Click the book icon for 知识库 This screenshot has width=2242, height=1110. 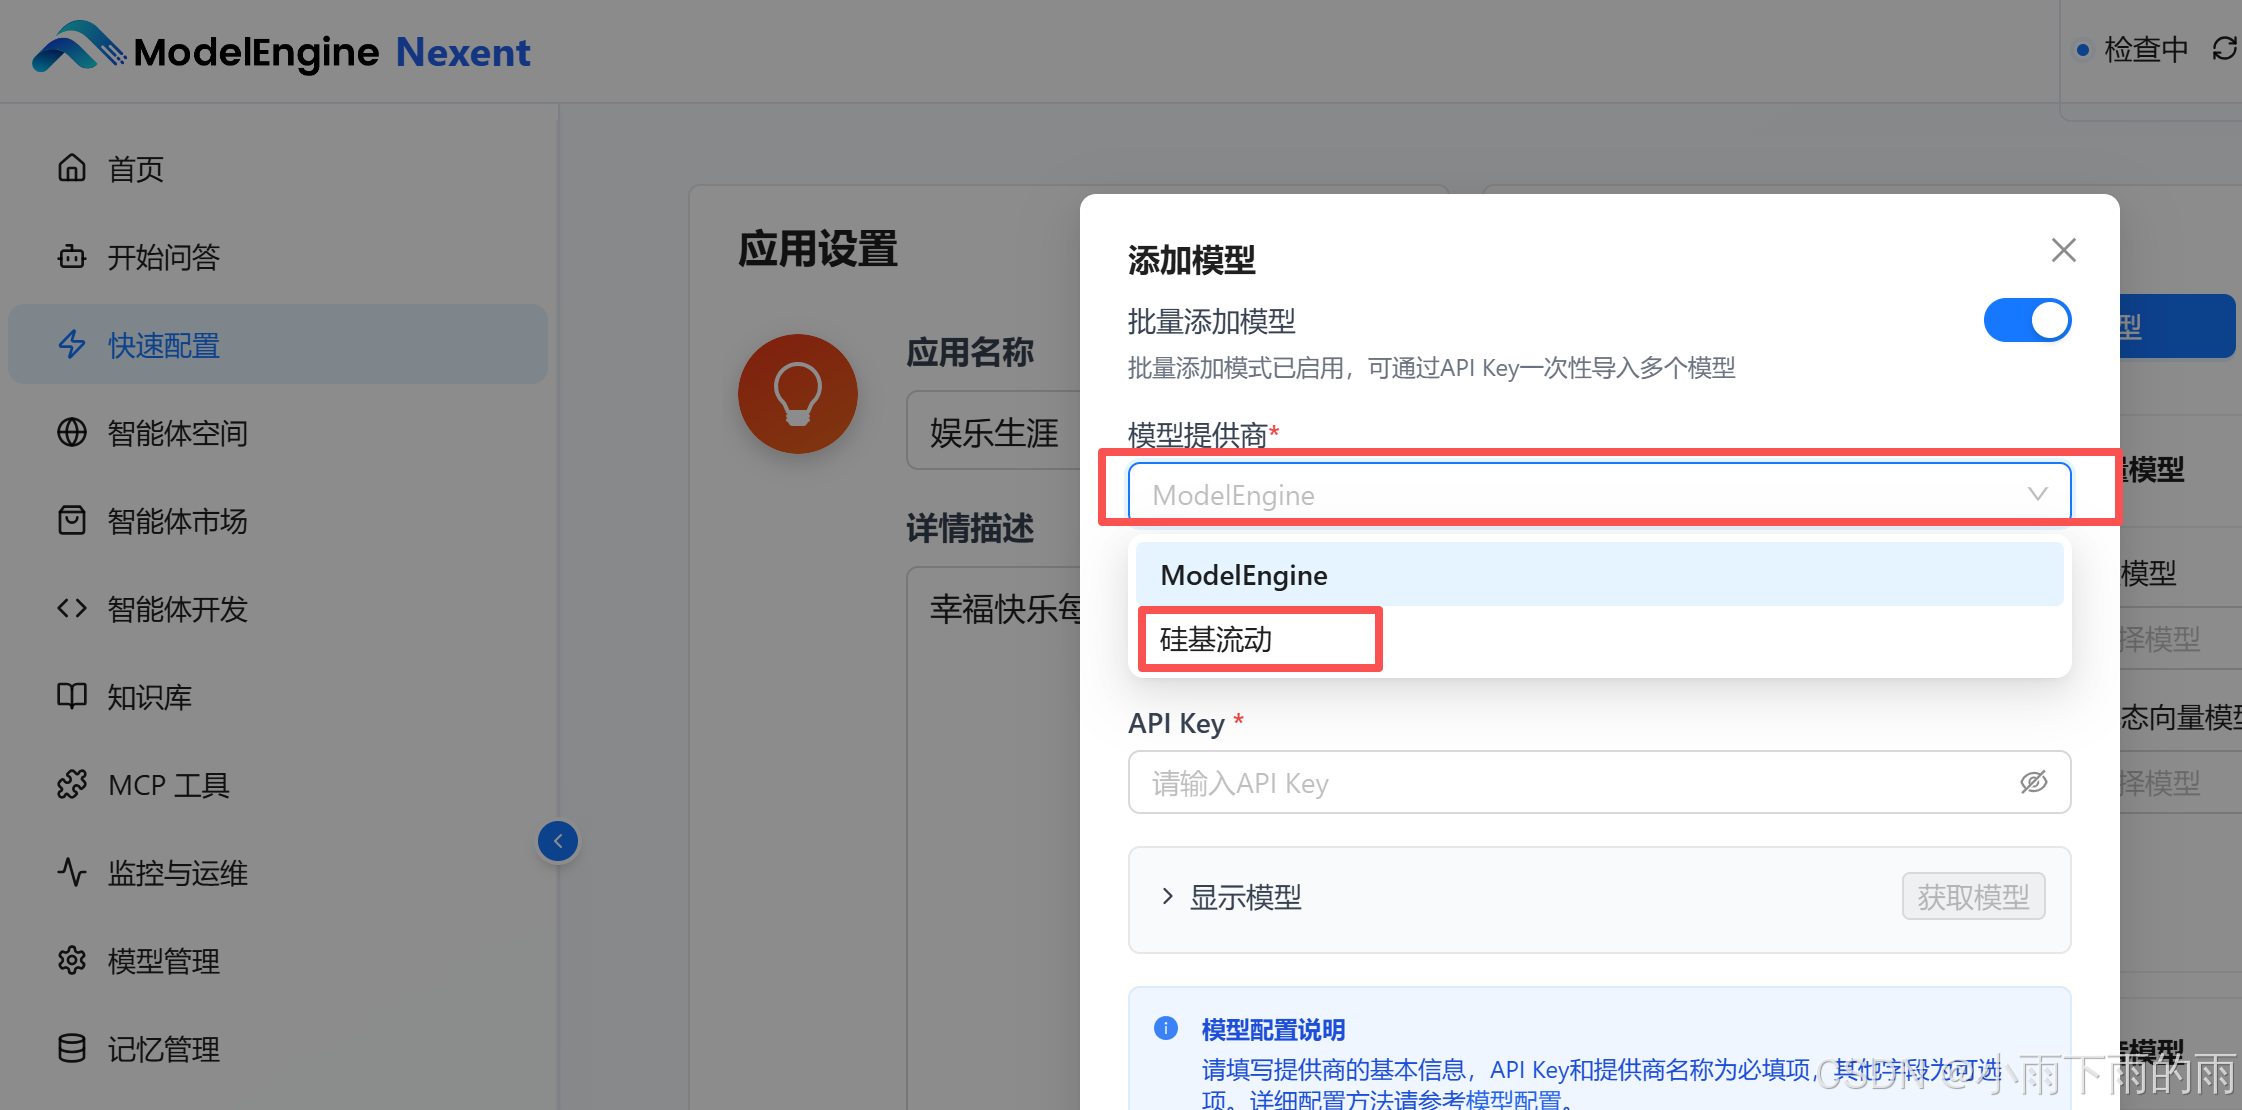pyautogui.click(x=71, y=696)
